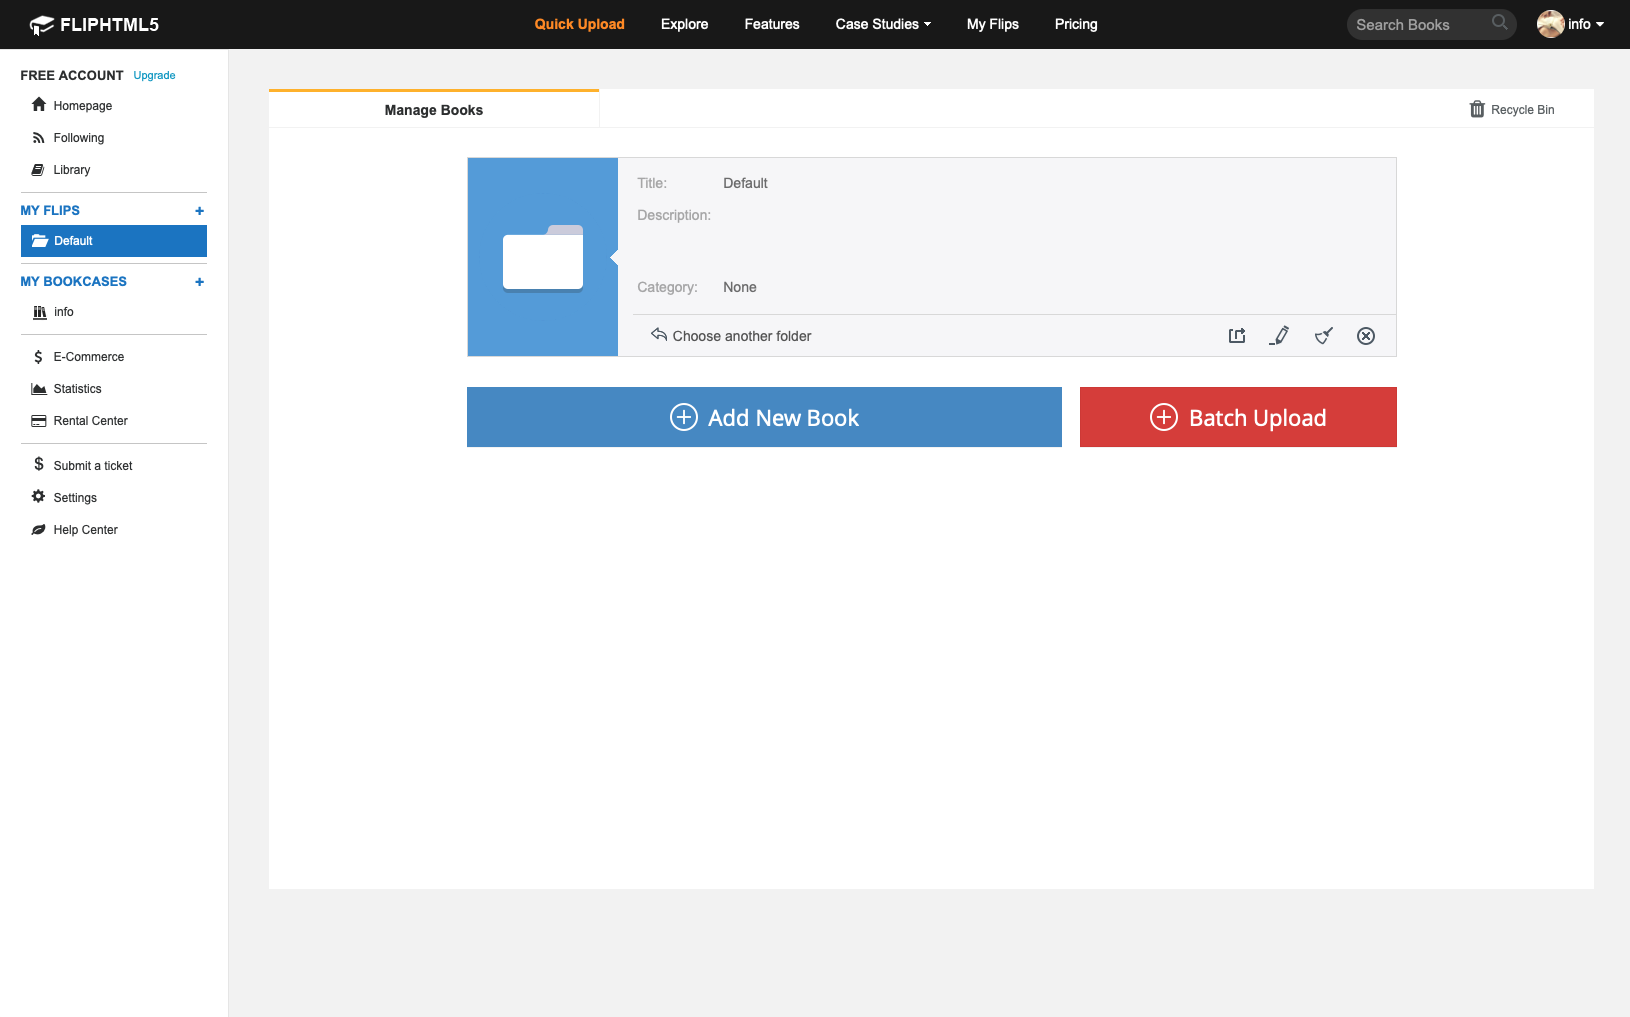Viewport: 1630px width, 1017px height.
Task: Expand the Case Studies dropdown
Action: pos(883,24)
